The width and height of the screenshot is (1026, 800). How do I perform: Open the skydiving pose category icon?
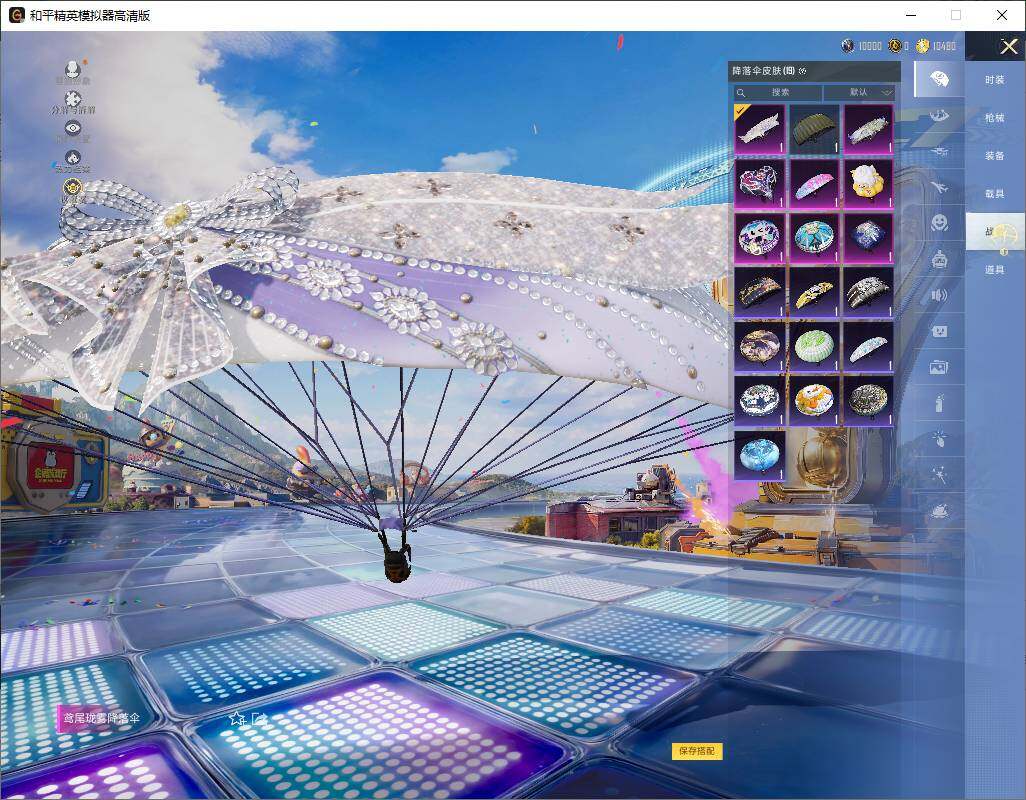tap(939, 116)
